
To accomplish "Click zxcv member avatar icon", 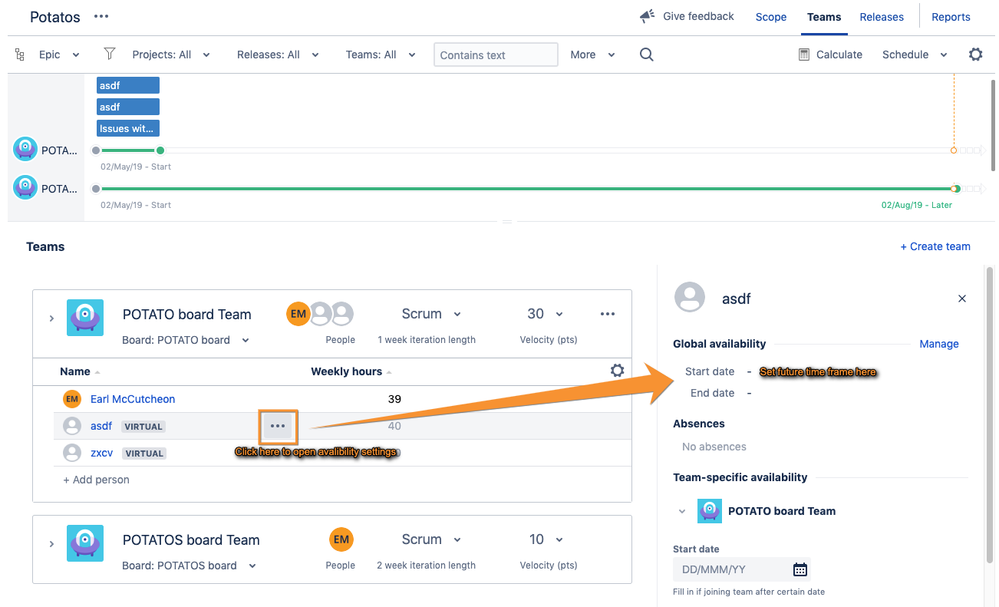I will pos(72,453).
